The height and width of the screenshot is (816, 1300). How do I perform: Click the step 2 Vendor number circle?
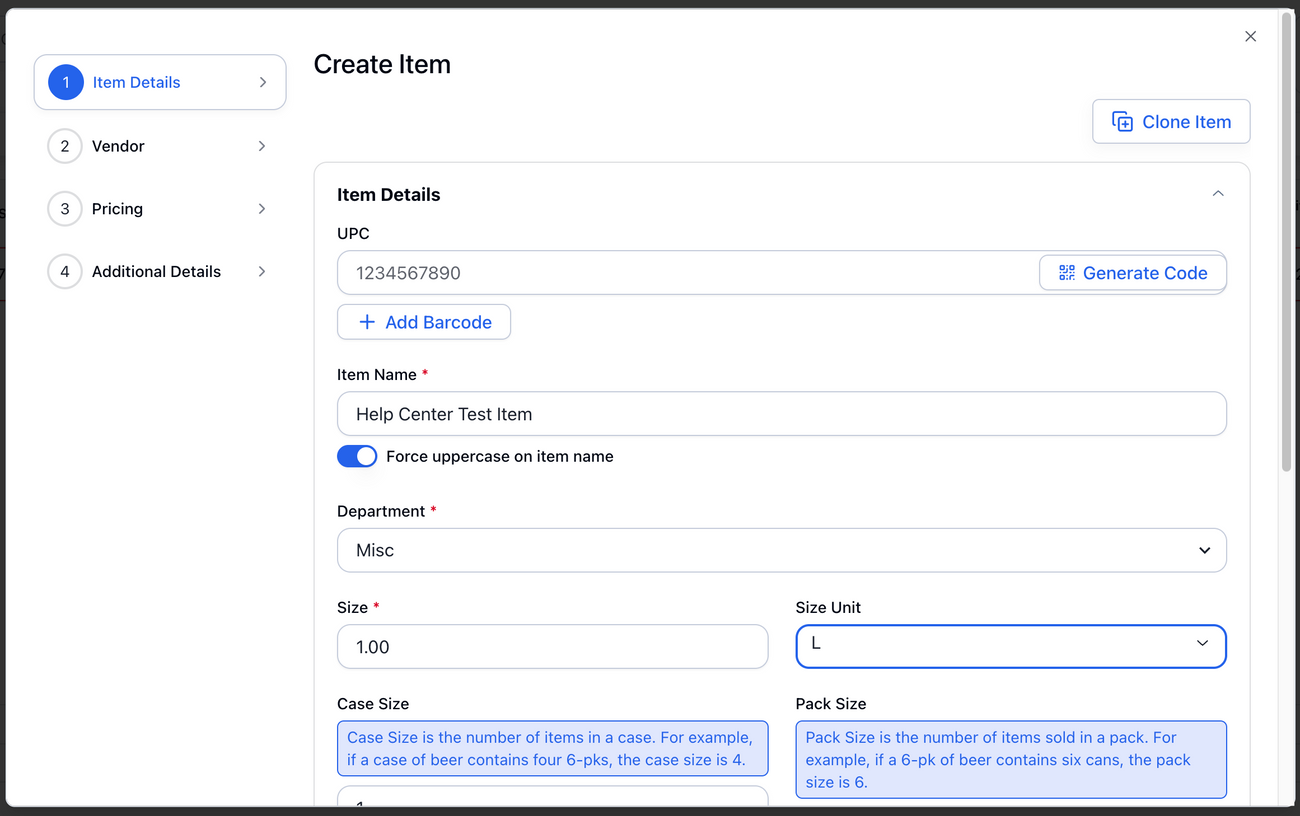coord(65,146)
